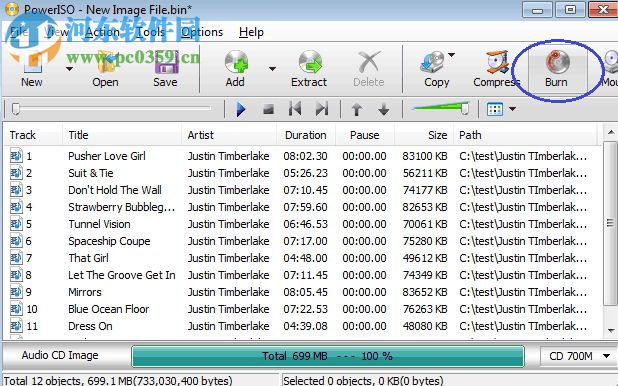The height and width of the screenshot is (386, 618).
Task: Open the Options menu
Action: click(202, 32)
